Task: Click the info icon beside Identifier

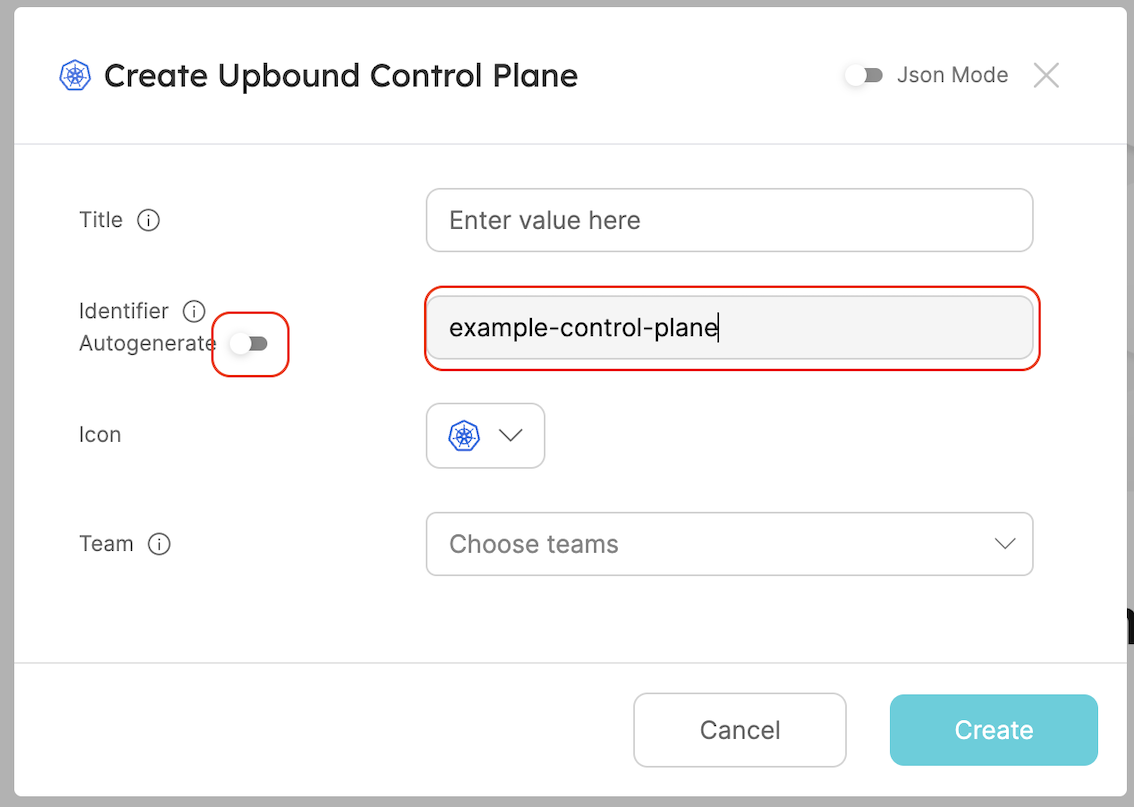Action: click(x=194, y=311)
